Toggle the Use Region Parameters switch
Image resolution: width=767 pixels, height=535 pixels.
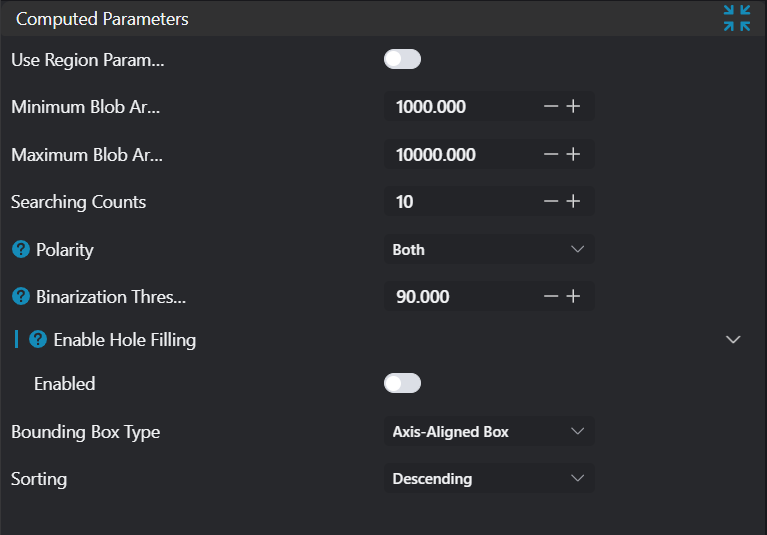point(402,60)
